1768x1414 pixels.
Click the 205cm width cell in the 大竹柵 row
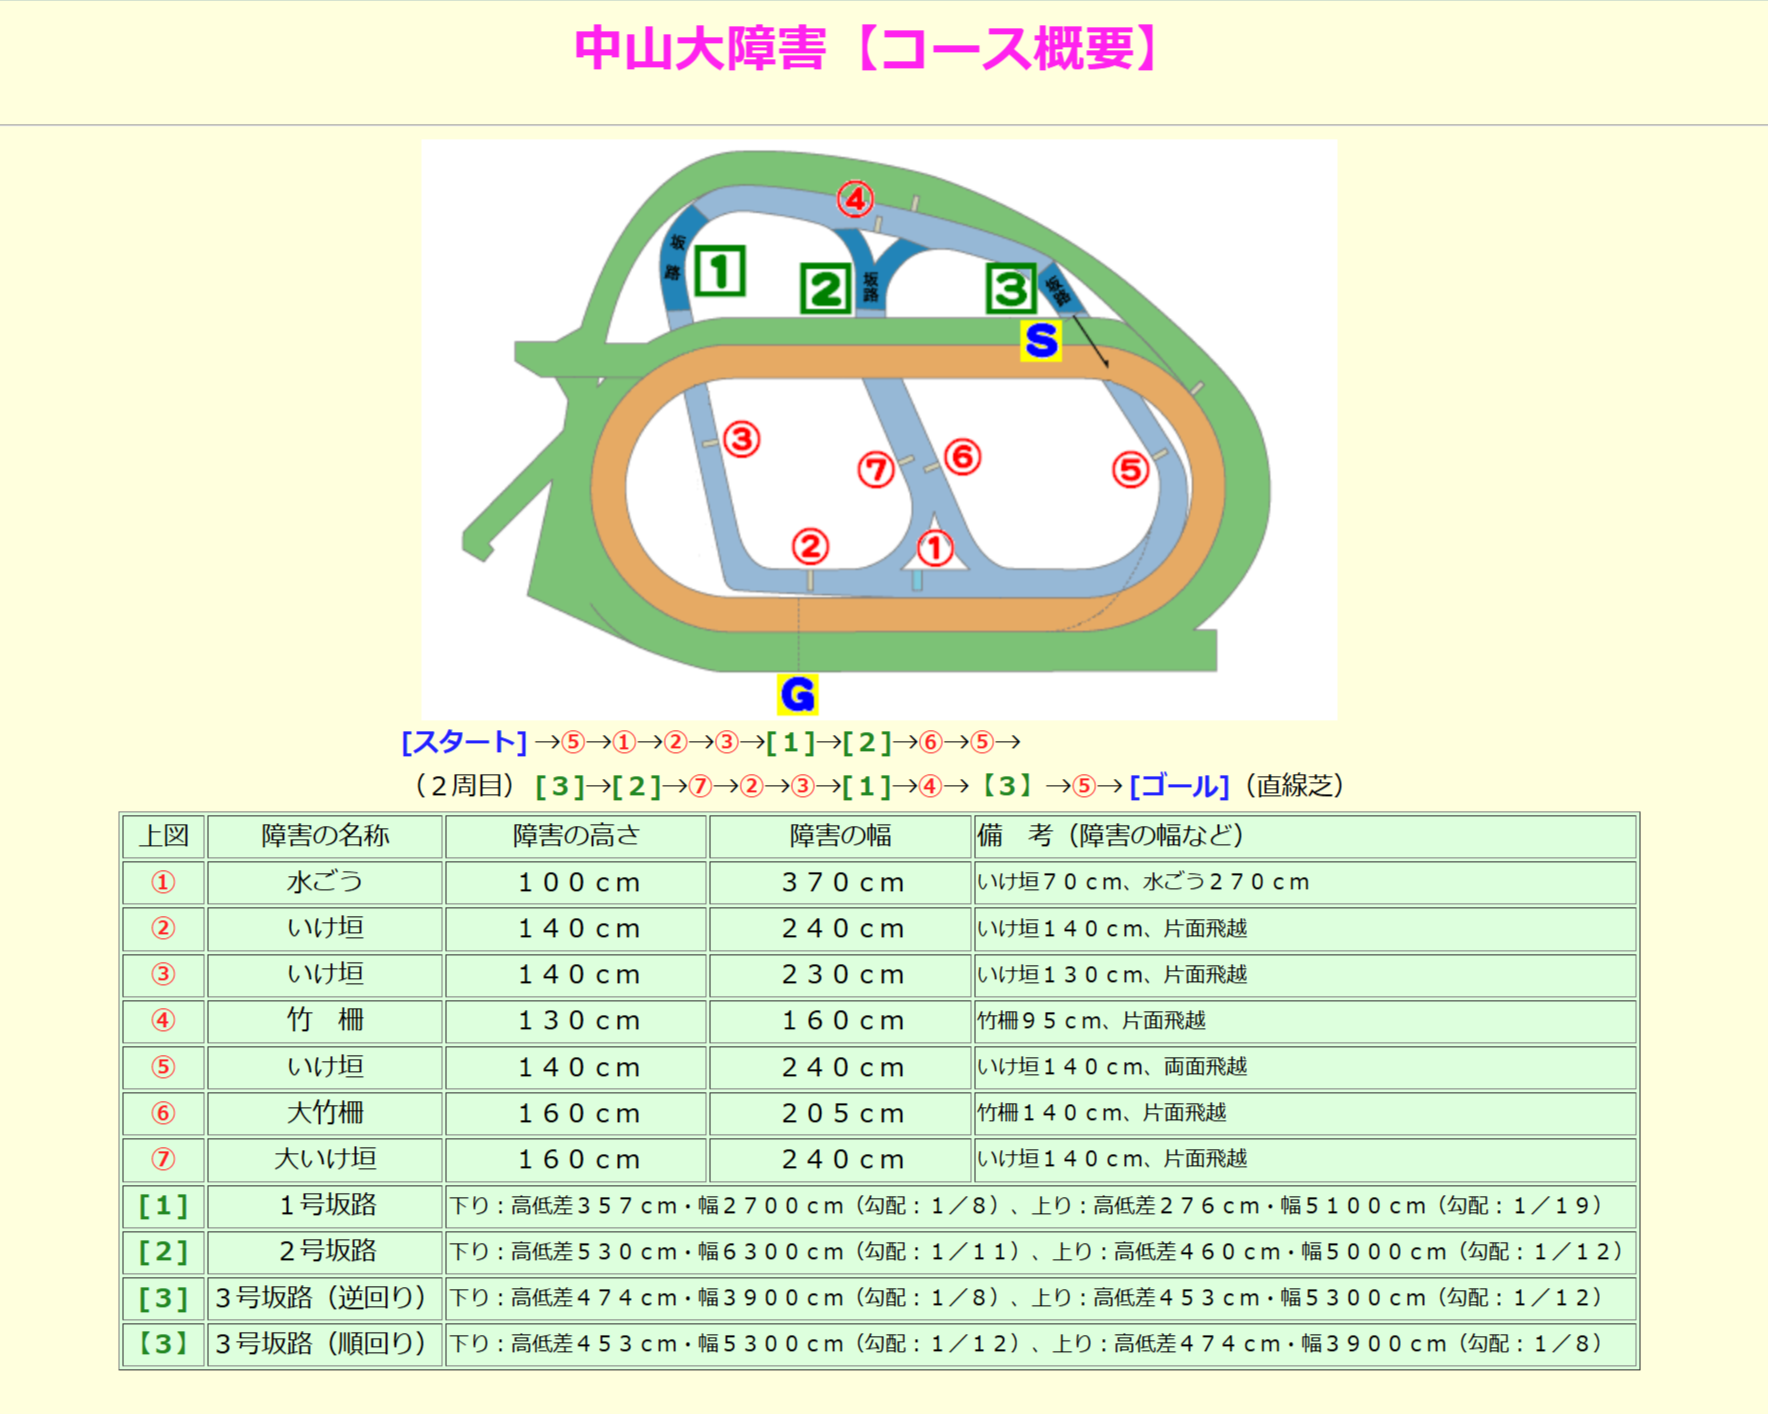tap(841, 1112)
